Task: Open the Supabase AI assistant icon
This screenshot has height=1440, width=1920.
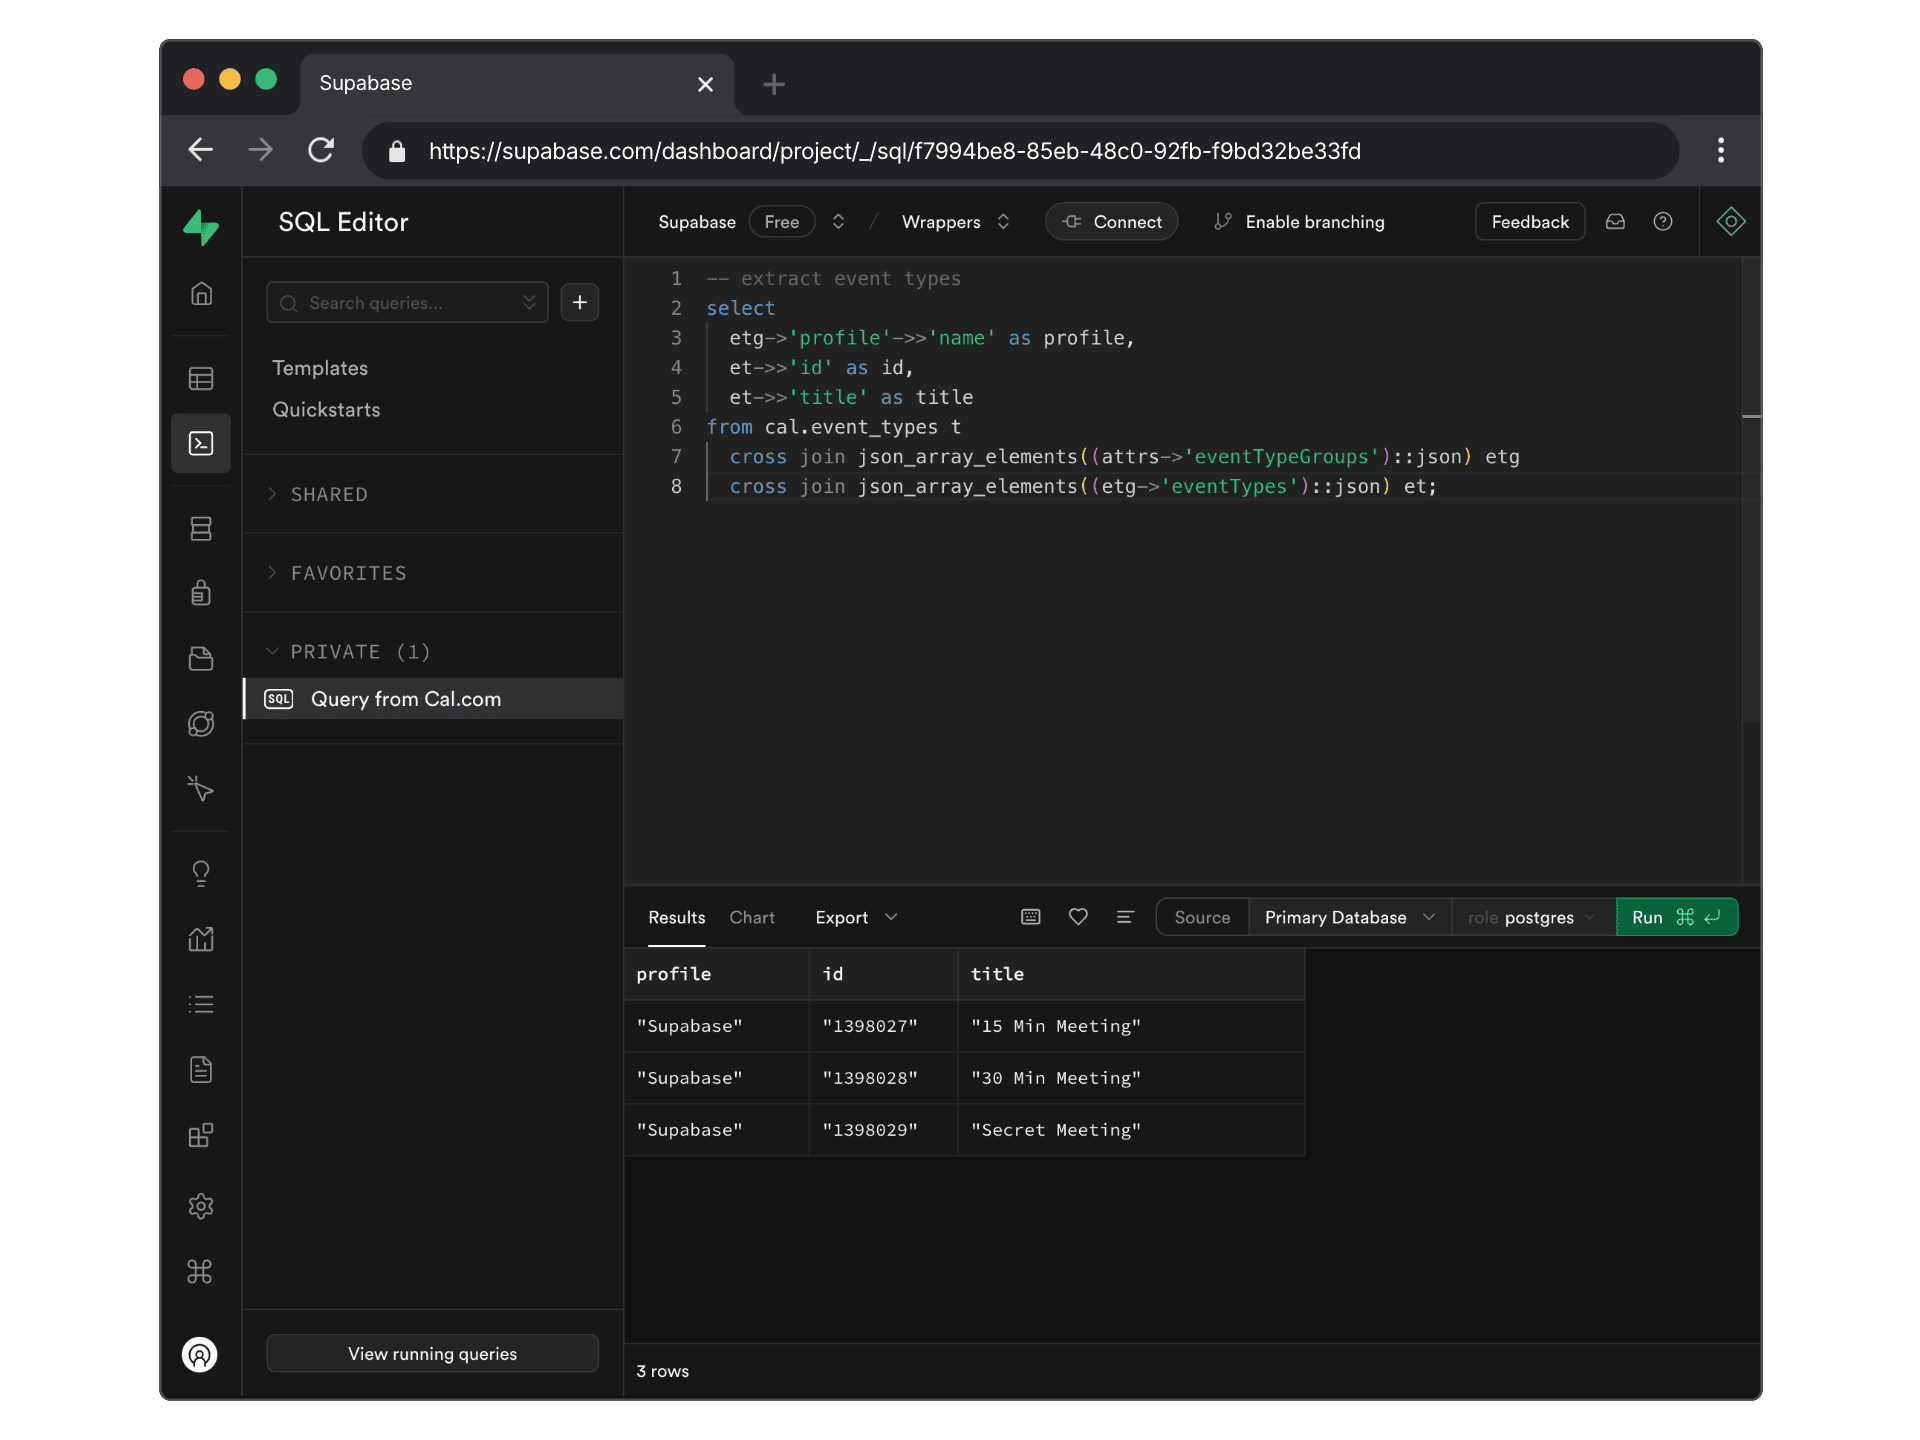Action: point(1731,222)
